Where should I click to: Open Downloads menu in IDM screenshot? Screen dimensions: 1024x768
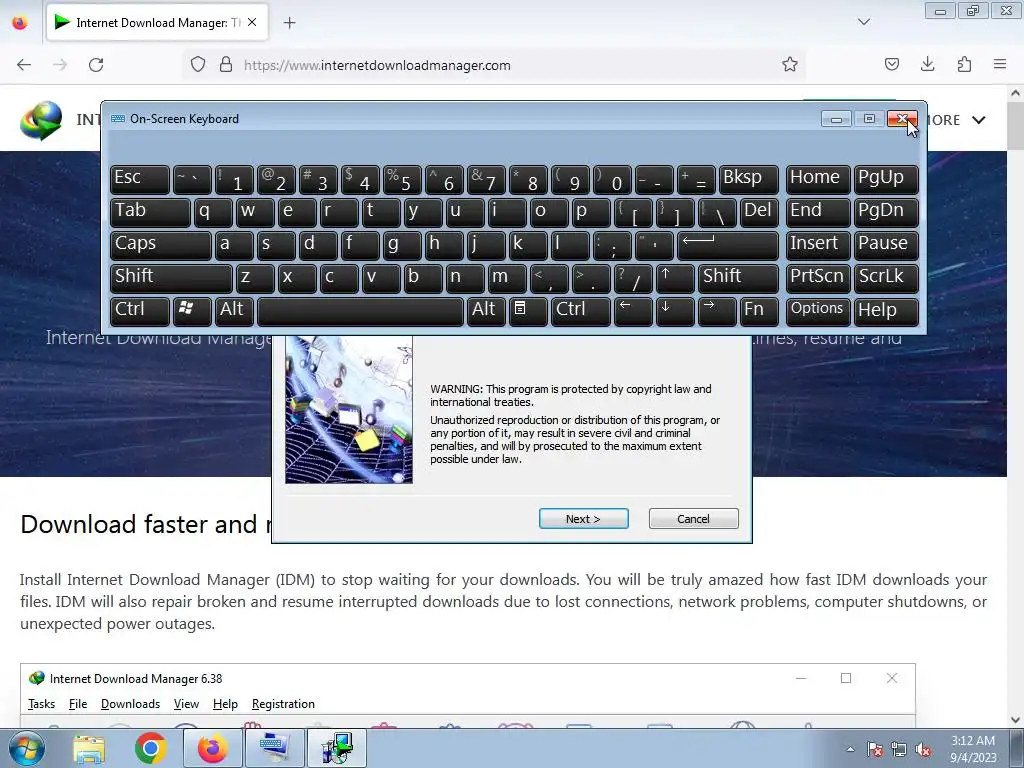(x=131, y=704)
